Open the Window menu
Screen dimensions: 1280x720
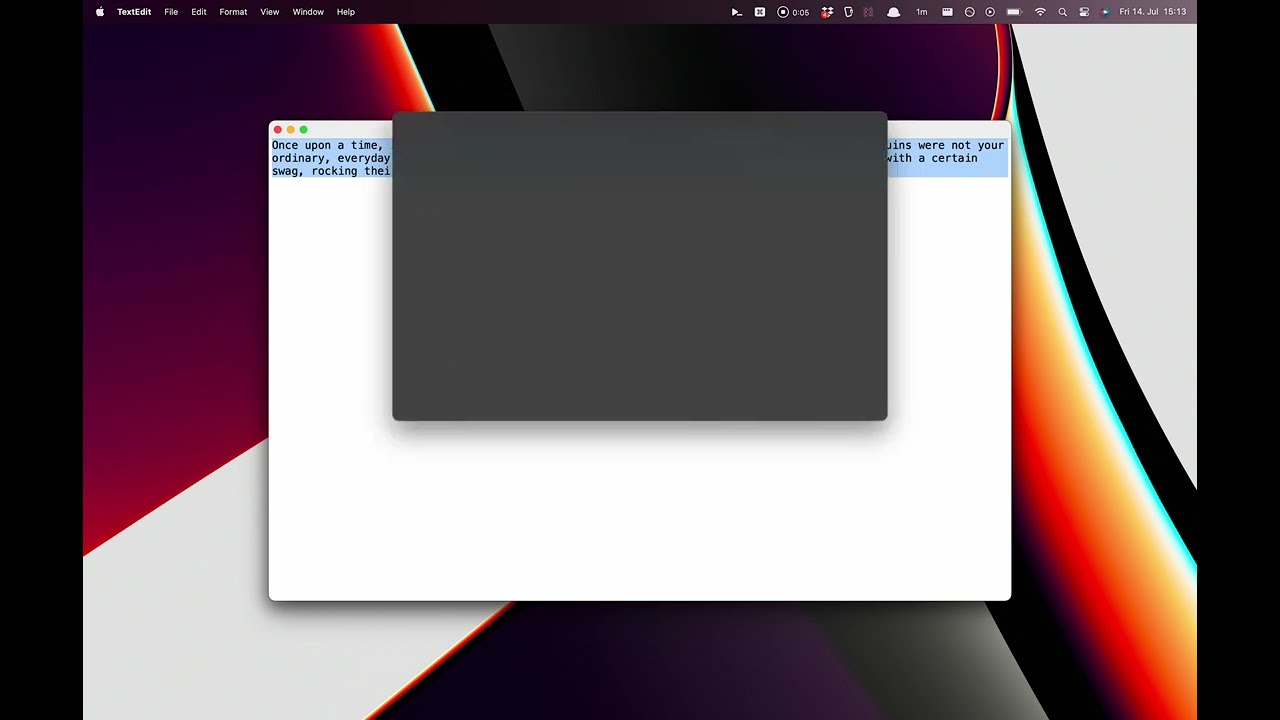pos(308,12)
